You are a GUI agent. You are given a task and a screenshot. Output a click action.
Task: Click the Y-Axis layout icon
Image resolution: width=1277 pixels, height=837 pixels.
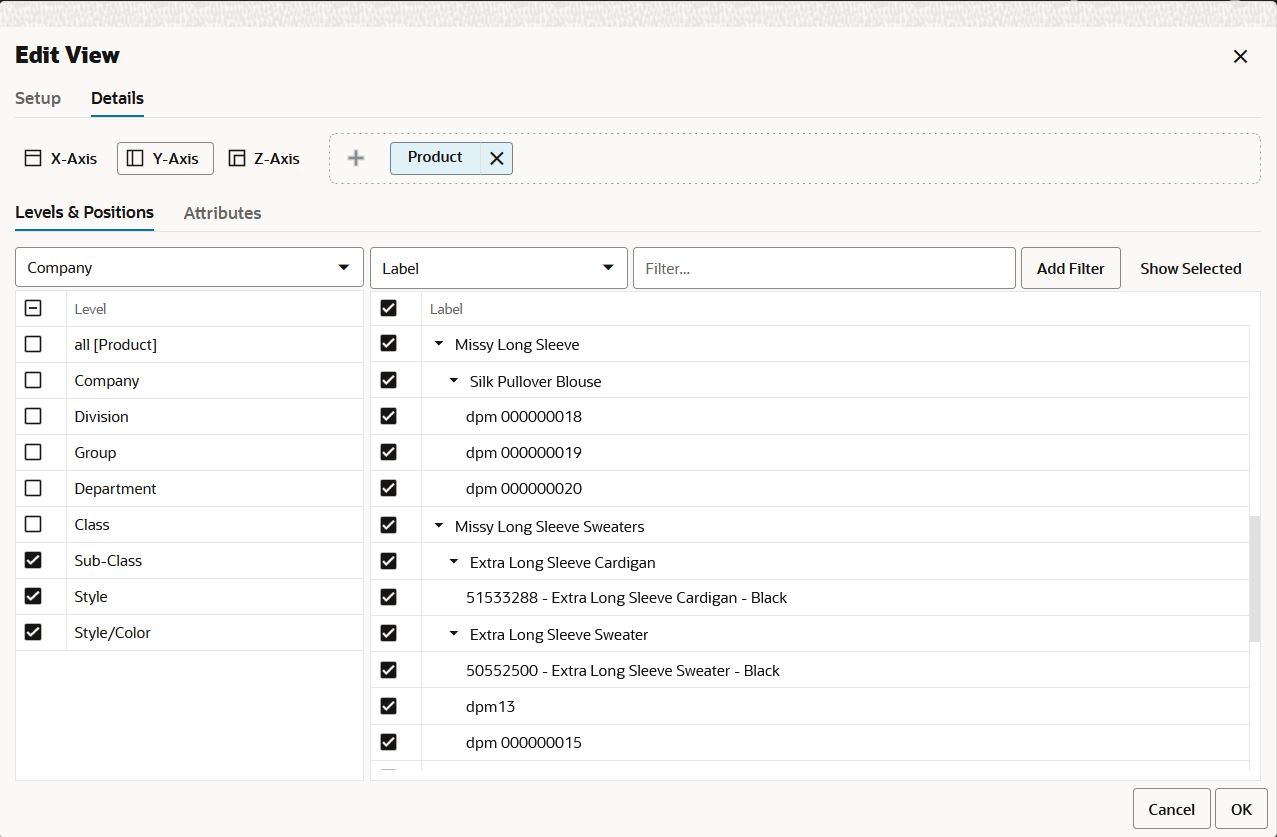(135, 158)
